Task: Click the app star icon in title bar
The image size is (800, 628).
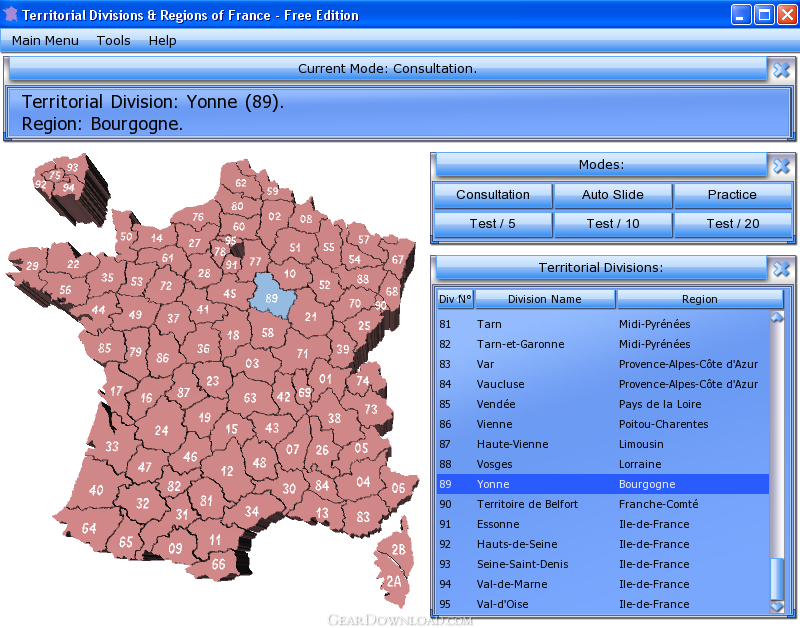Action: [10, 14]
